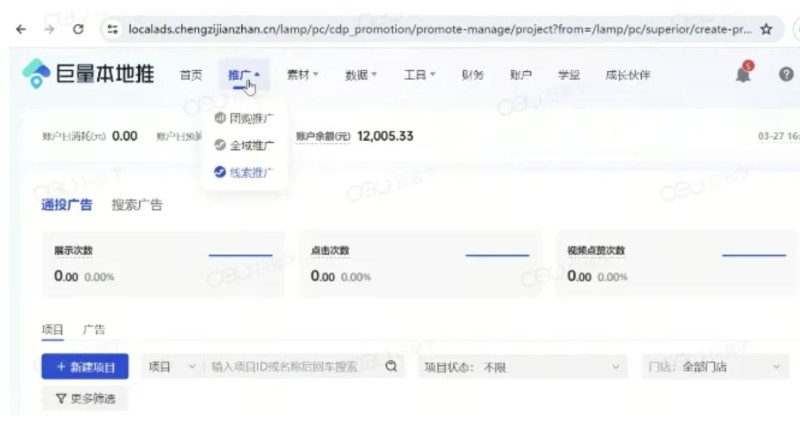Click the 更多筛选 filter button
The height and width of the screenshot is (426, 800).
tap(85, 398)
